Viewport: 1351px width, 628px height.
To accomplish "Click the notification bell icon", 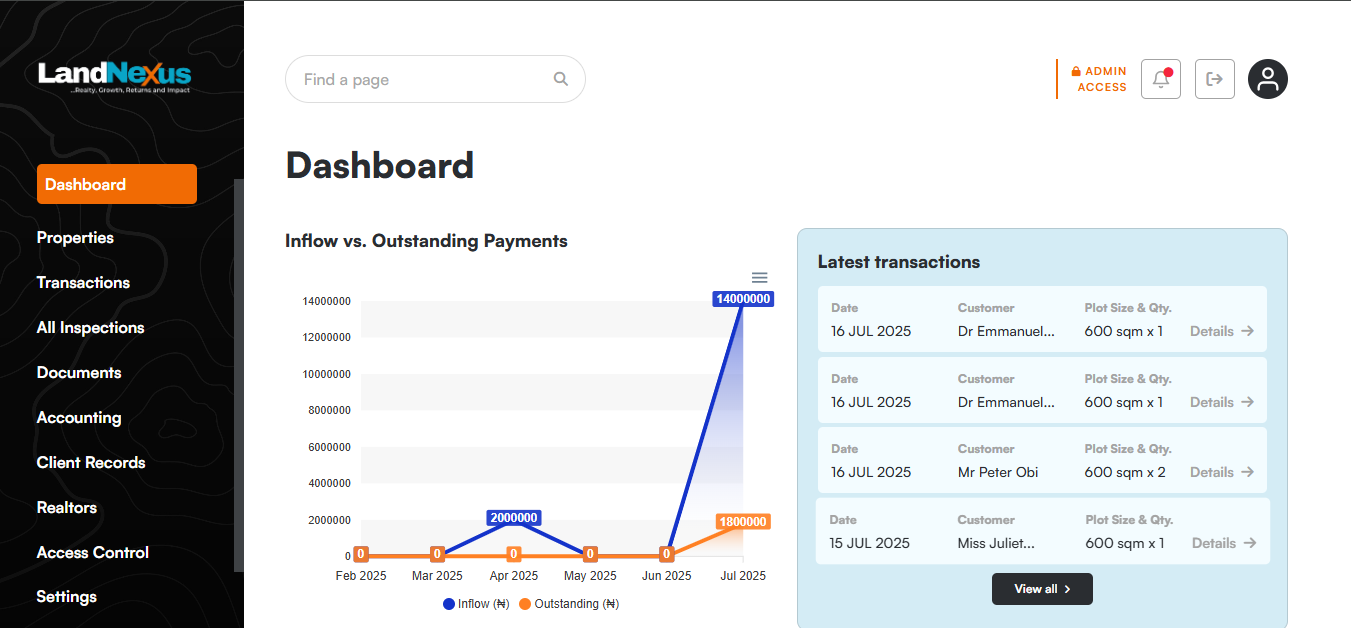I will click(x=1160, y=79).
